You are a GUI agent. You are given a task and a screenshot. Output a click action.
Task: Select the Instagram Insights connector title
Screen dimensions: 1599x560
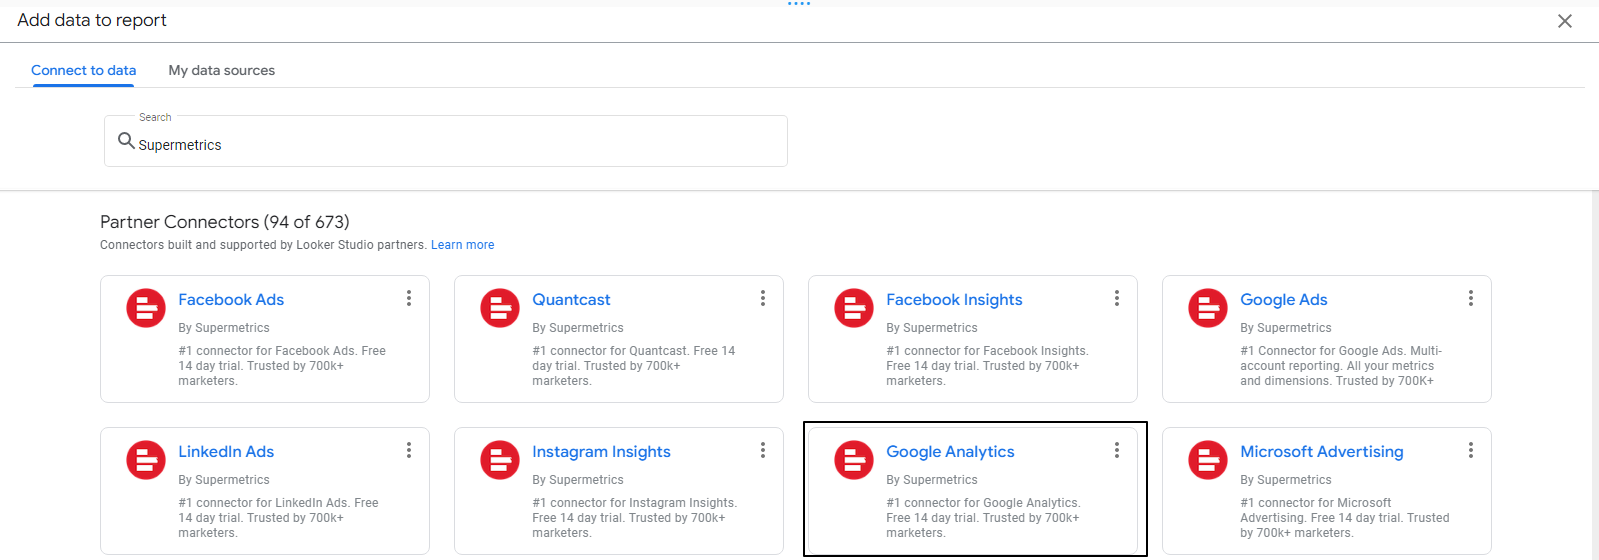601,452
